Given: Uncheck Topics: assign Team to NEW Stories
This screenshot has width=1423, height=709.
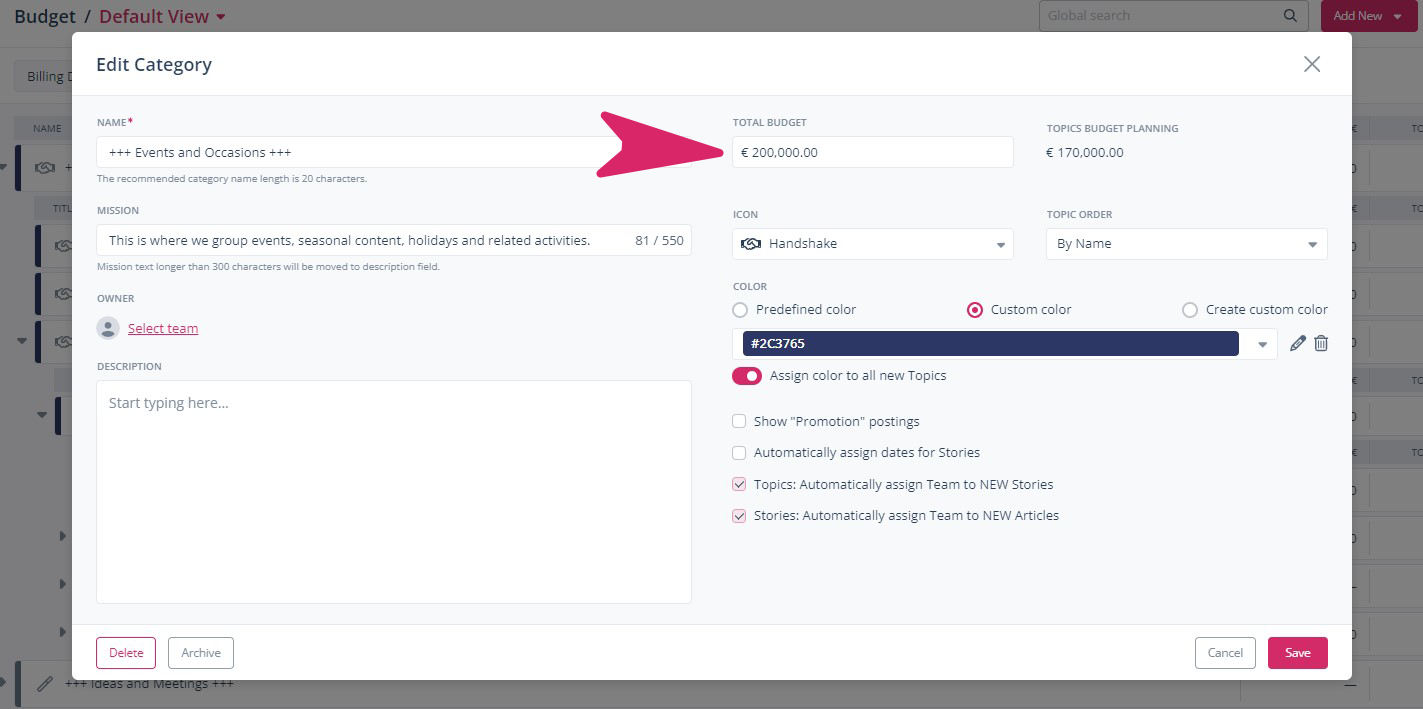Looking at the screenshot, I should click(740, 485).
